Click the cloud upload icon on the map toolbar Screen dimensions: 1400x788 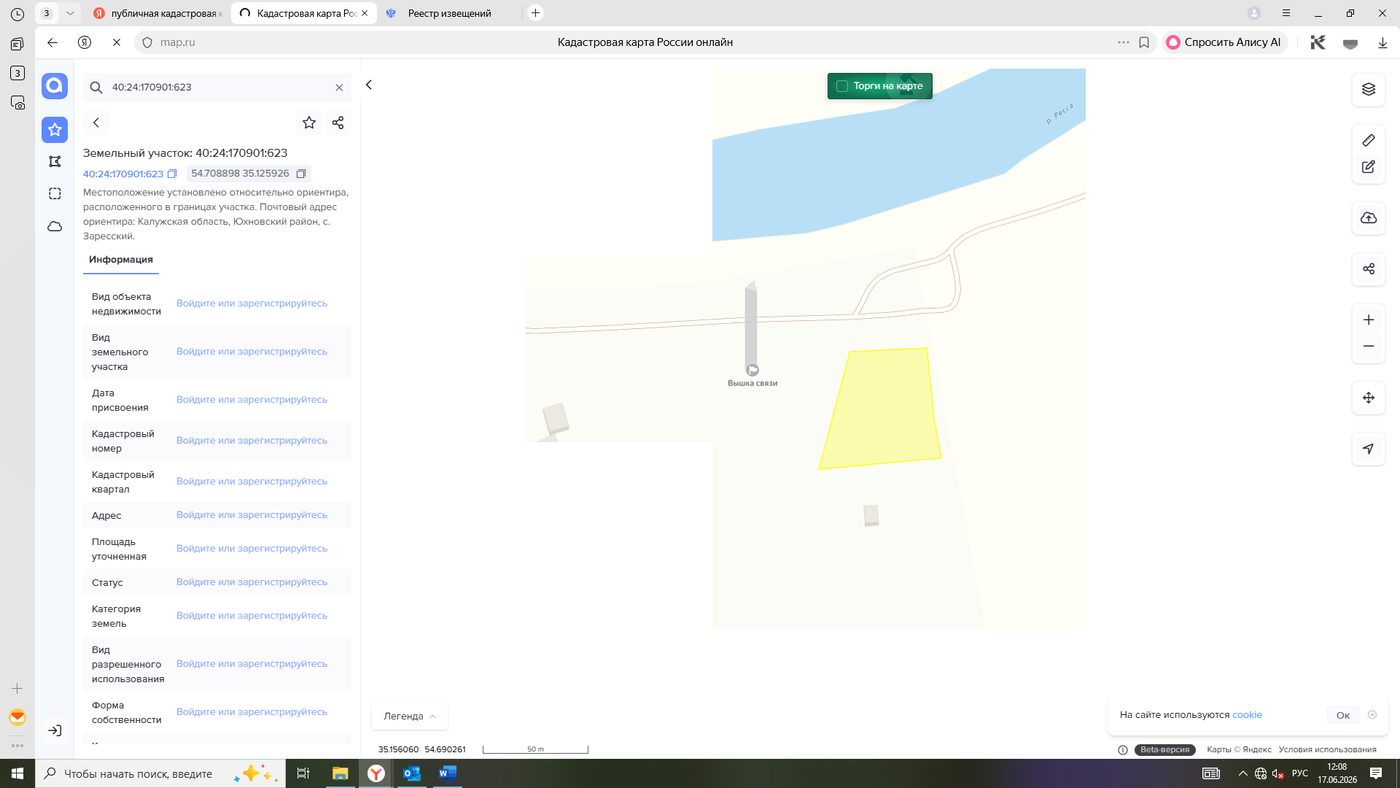click(1369, 218)
